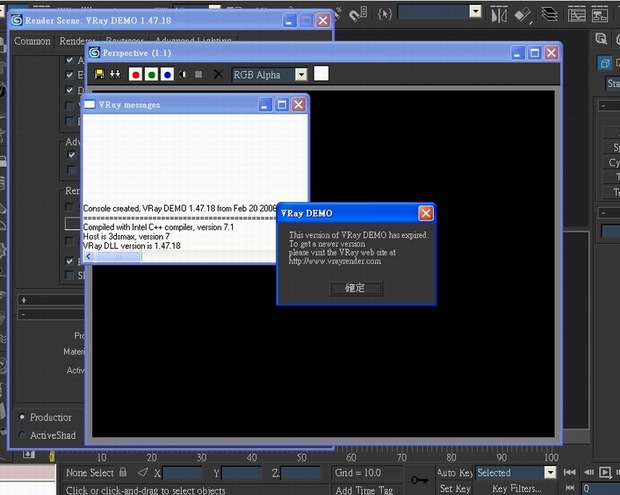Select Production render mode radio
The height and width of the screenshot is (495, 620).
(x=22, y=417)
